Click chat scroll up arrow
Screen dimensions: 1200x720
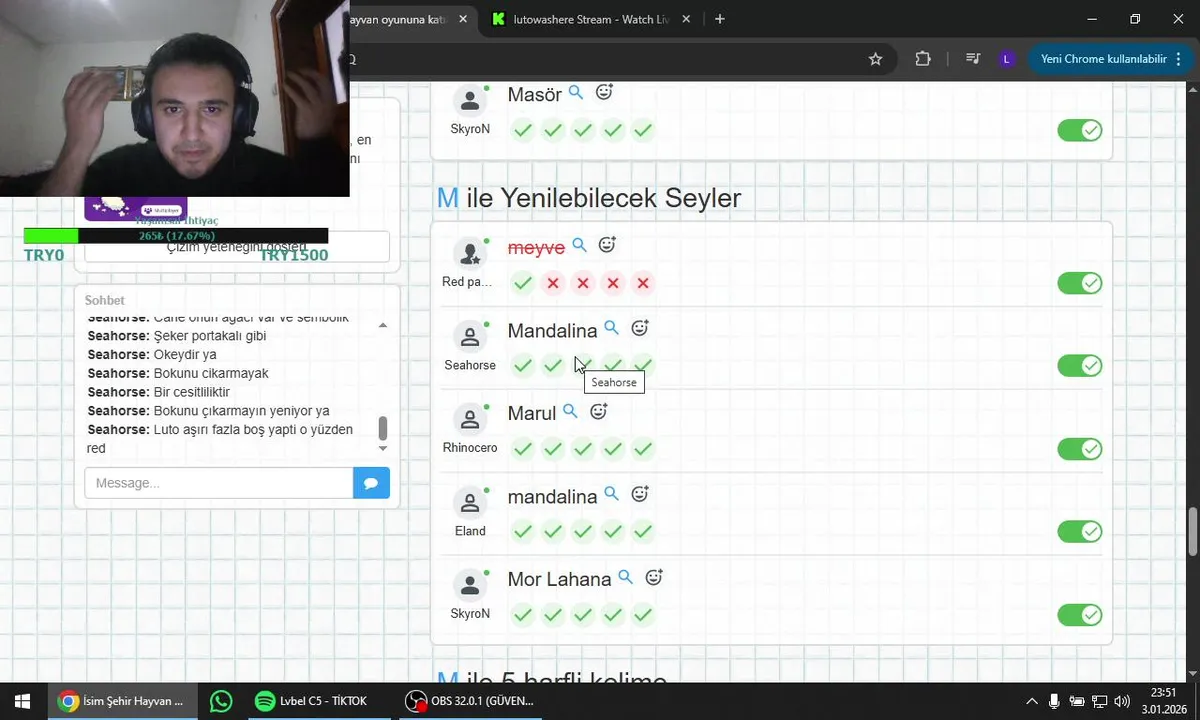(x=382, y=325)
